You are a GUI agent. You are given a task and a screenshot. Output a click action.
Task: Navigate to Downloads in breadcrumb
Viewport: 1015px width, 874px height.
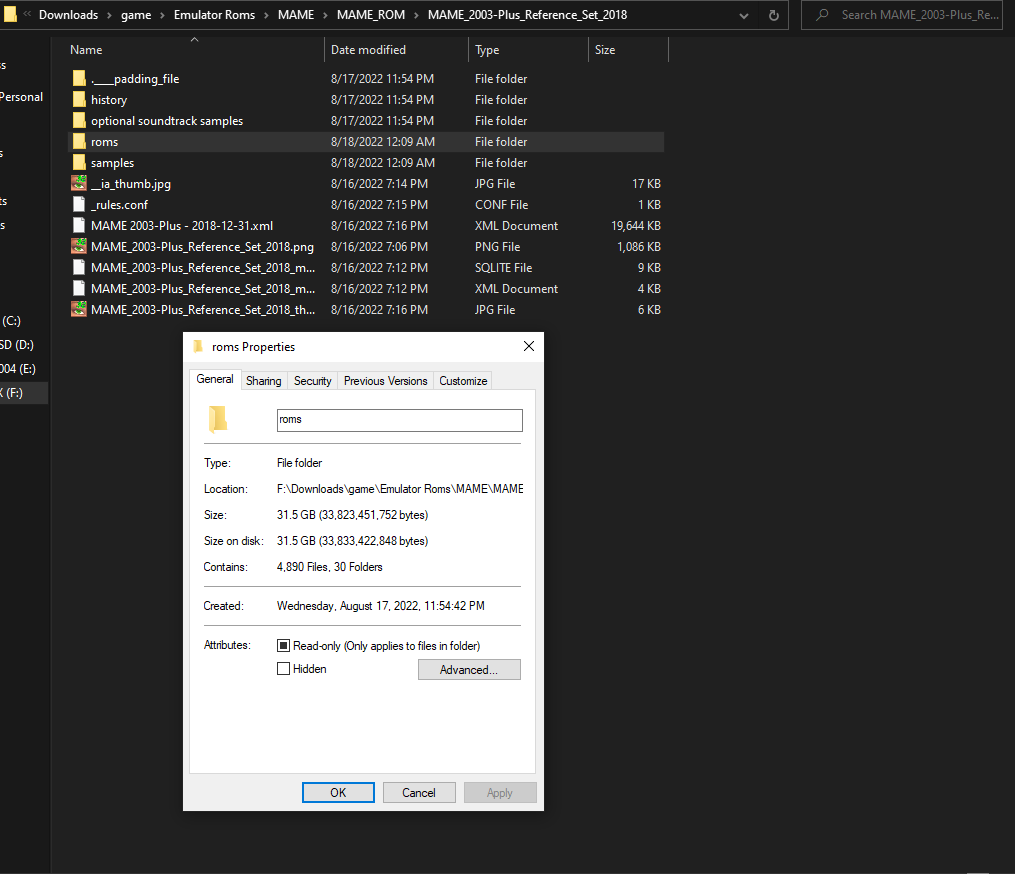[x=69, y=15]
